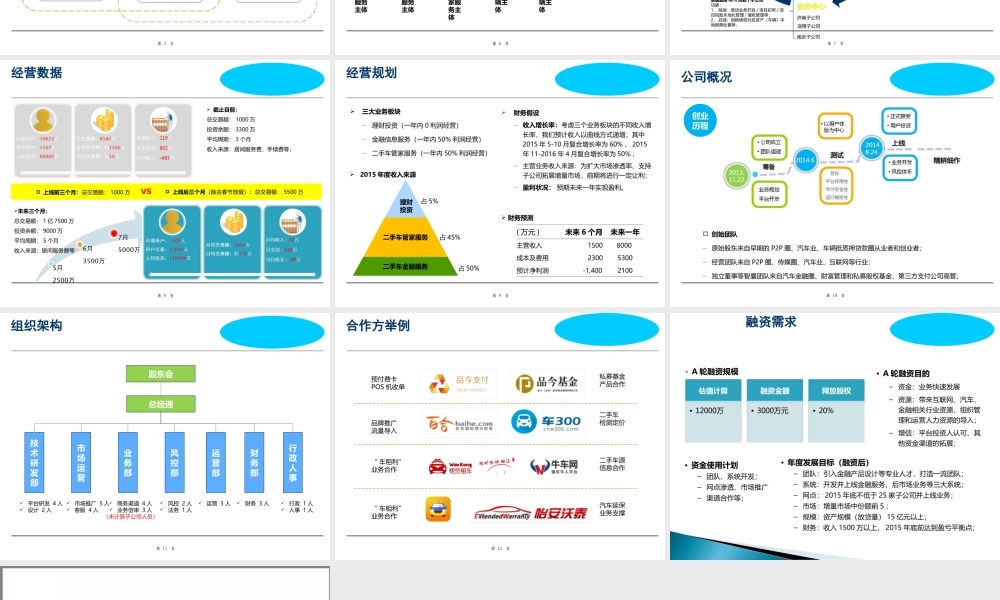Expand the 2013.11.22 timeline node
Image resolution: width=1000 pixels, height=600 pixels.
[736, 176]
